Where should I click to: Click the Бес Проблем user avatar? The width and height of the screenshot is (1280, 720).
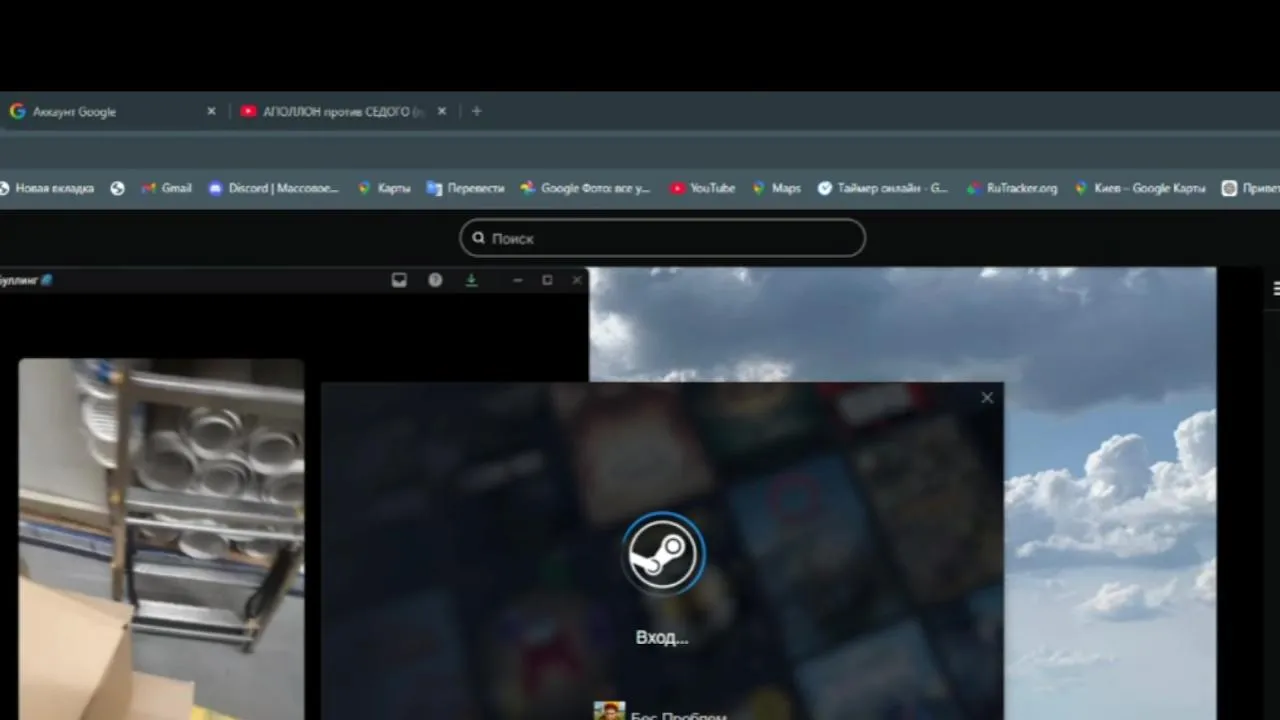pyautogui.click(x=609, y=711)
